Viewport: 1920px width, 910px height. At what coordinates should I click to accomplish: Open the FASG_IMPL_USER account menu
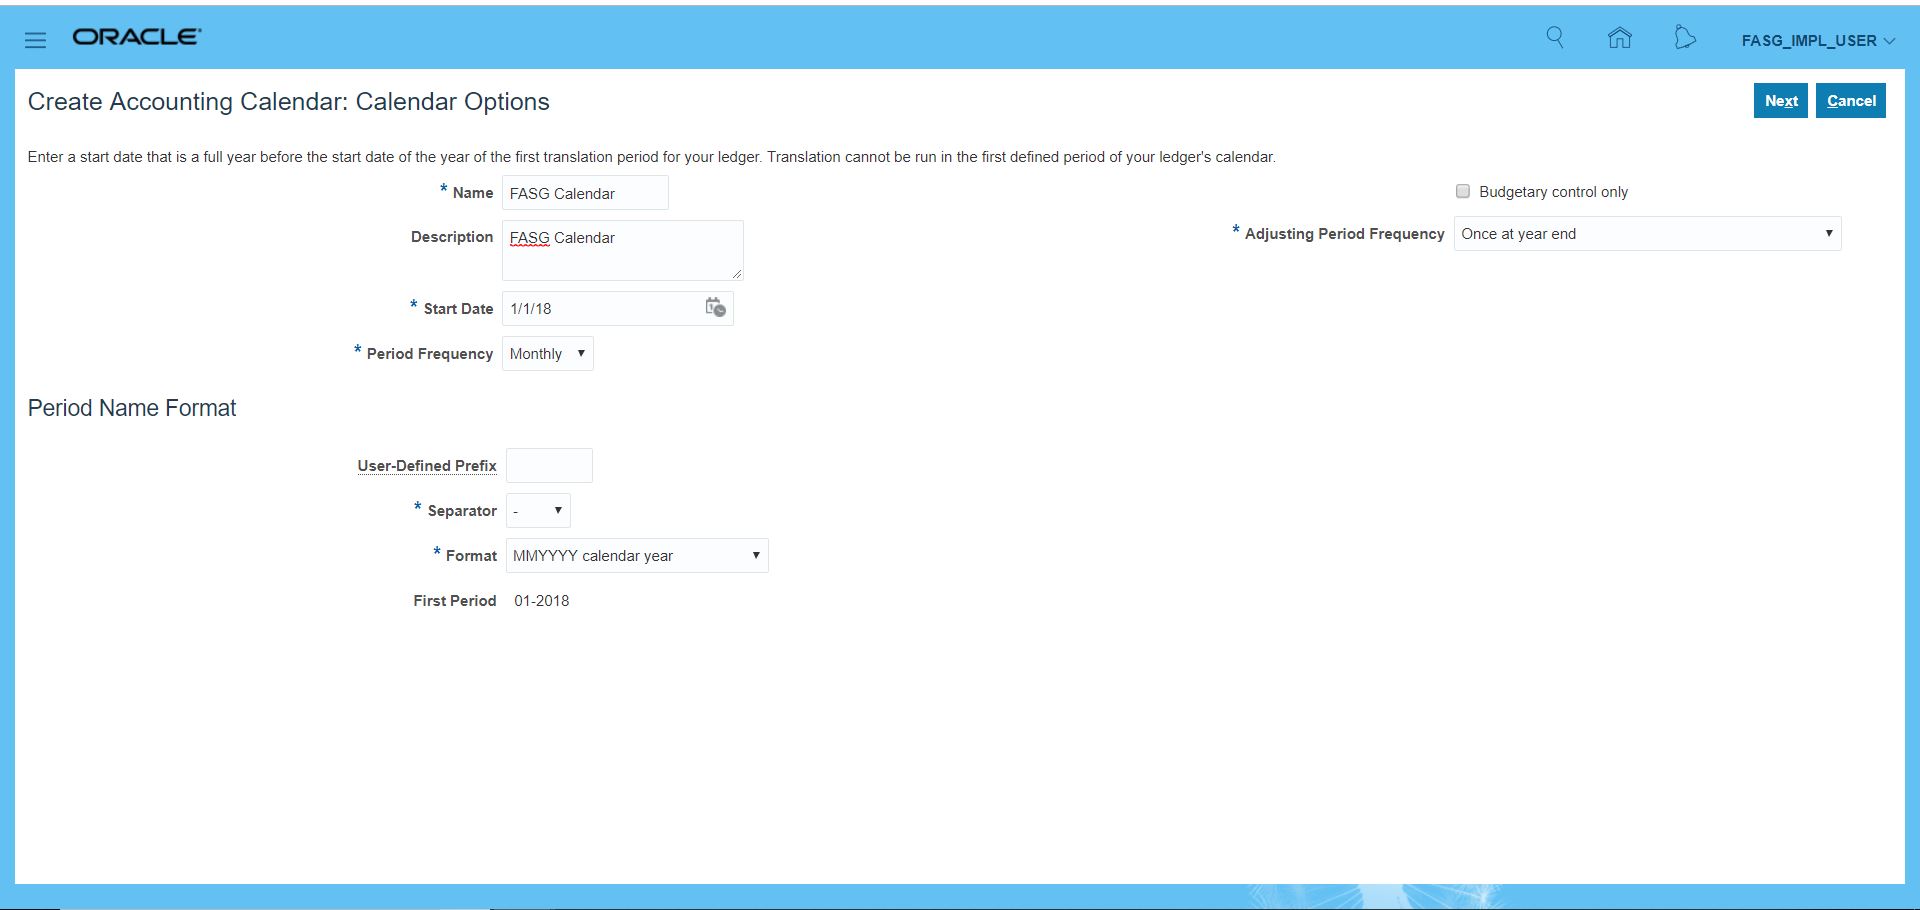tap(1817, 41)
